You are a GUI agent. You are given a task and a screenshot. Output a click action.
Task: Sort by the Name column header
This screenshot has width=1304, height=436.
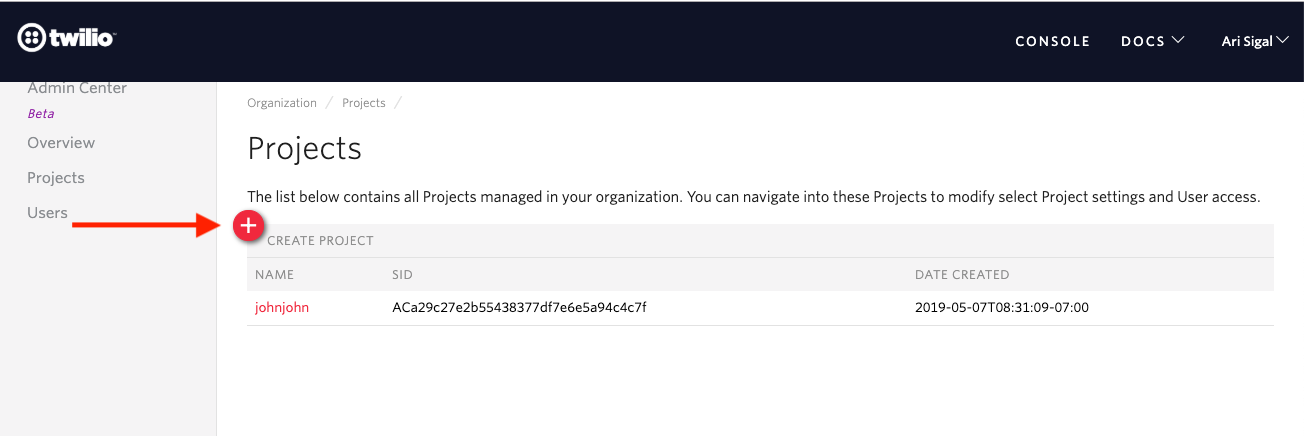(275, 274)
